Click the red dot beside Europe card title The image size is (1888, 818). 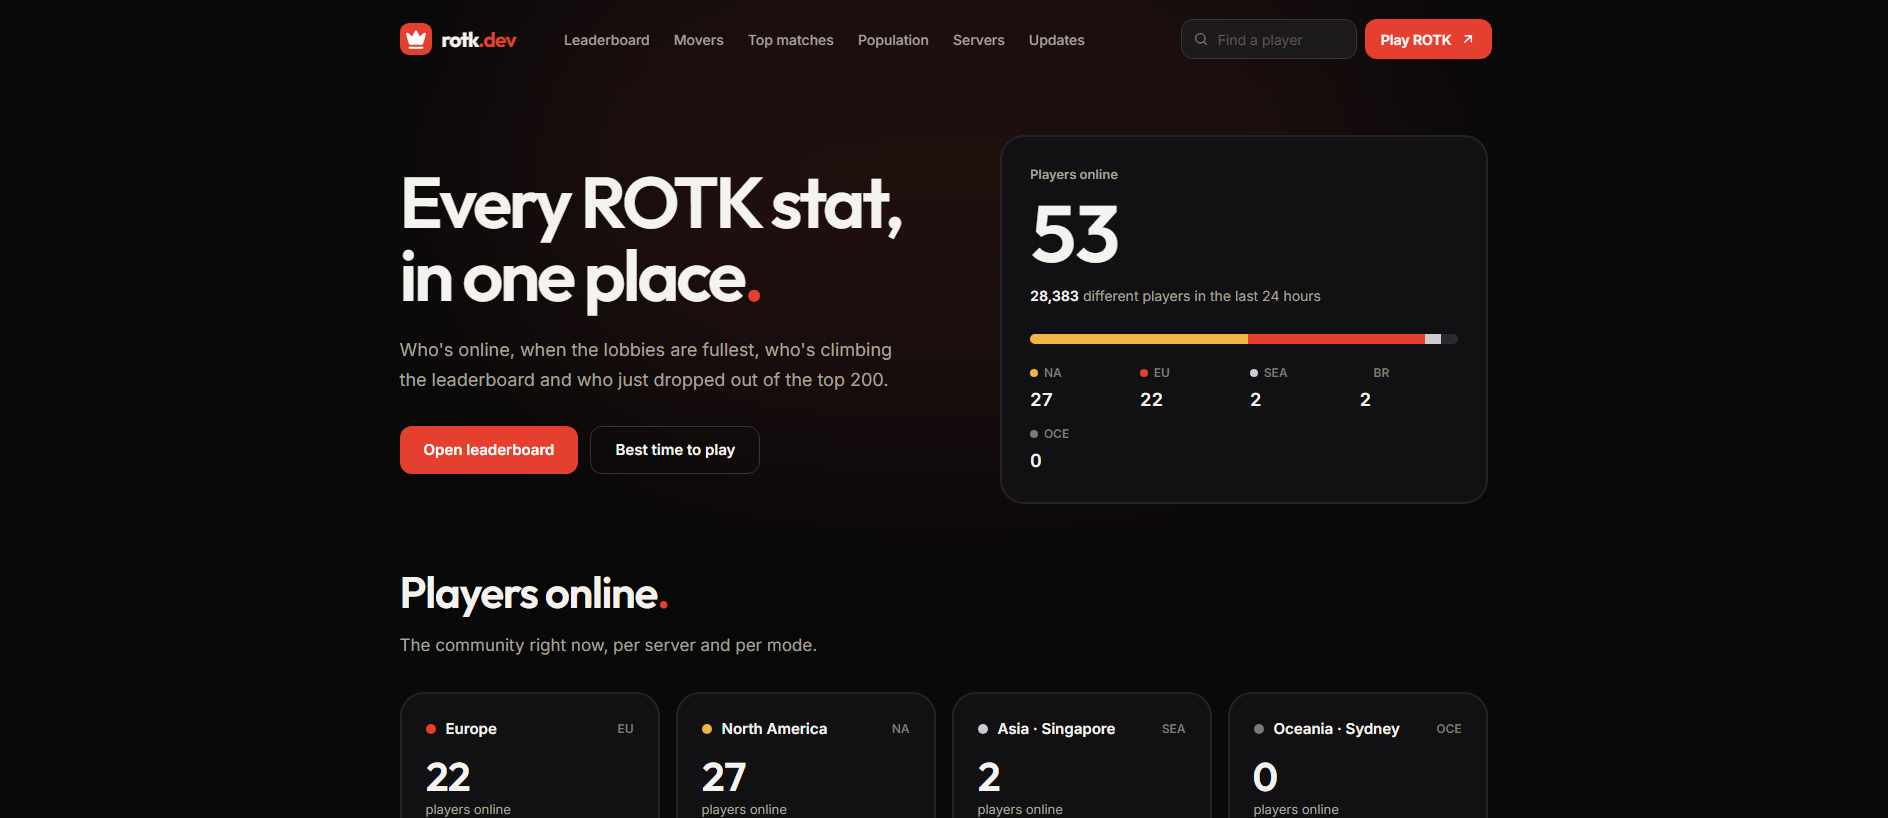pyautogui.click(x=431, y=729)
